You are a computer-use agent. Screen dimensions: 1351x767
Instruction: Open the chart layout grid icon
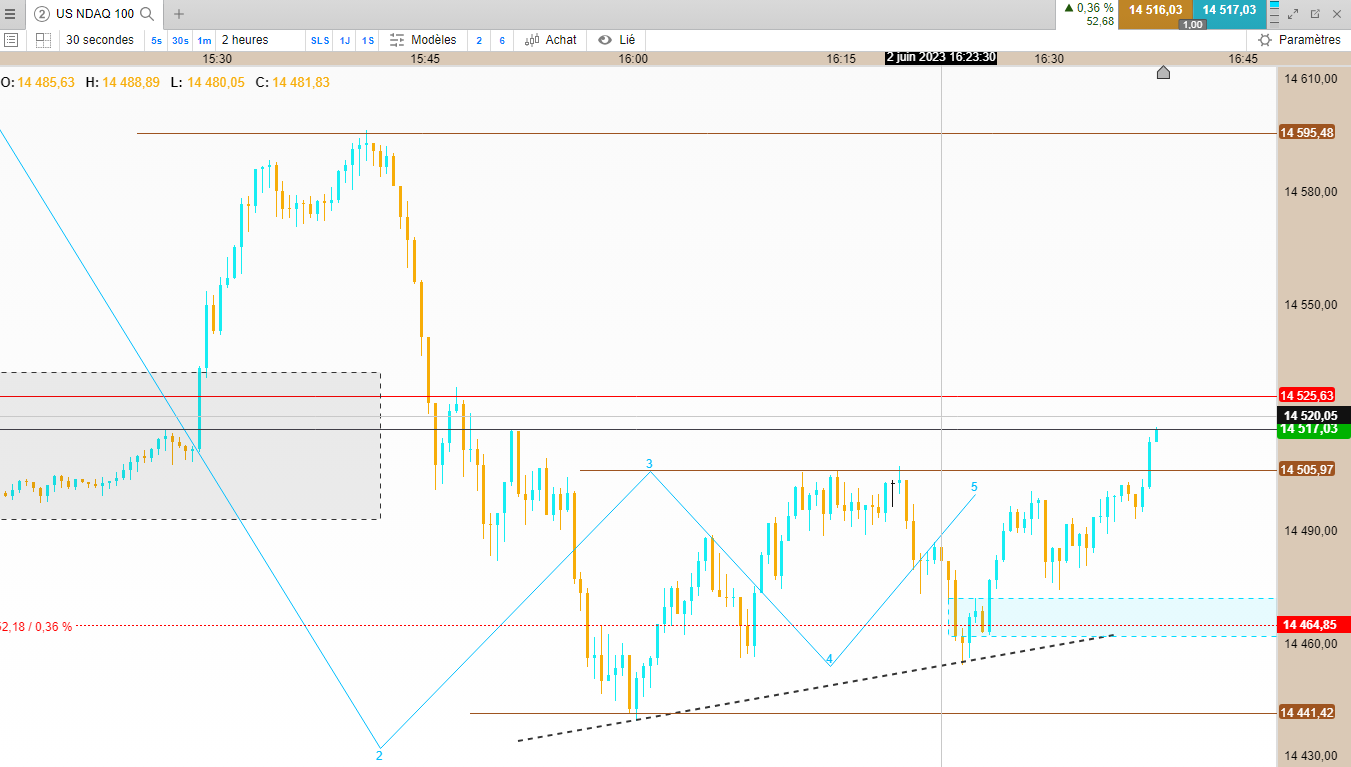point(43,40)
